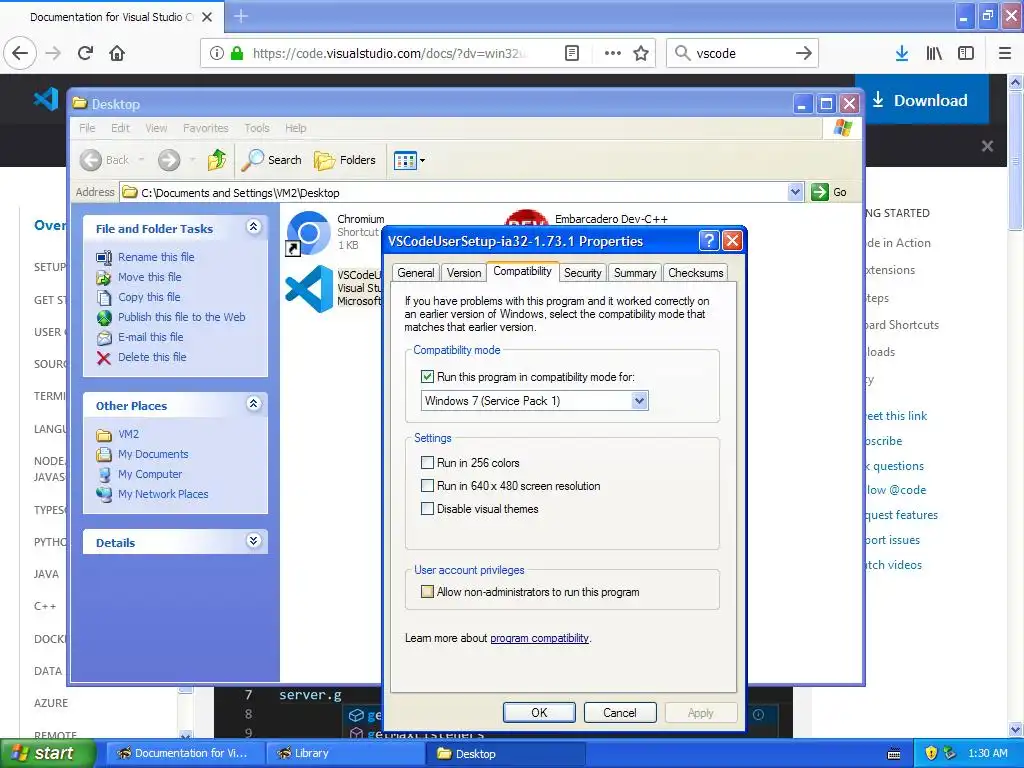This screenshot has height=768, width=1024.
Task: Click Firefox back arrow button
Action: pyautogui.click(x=20, y=53)
